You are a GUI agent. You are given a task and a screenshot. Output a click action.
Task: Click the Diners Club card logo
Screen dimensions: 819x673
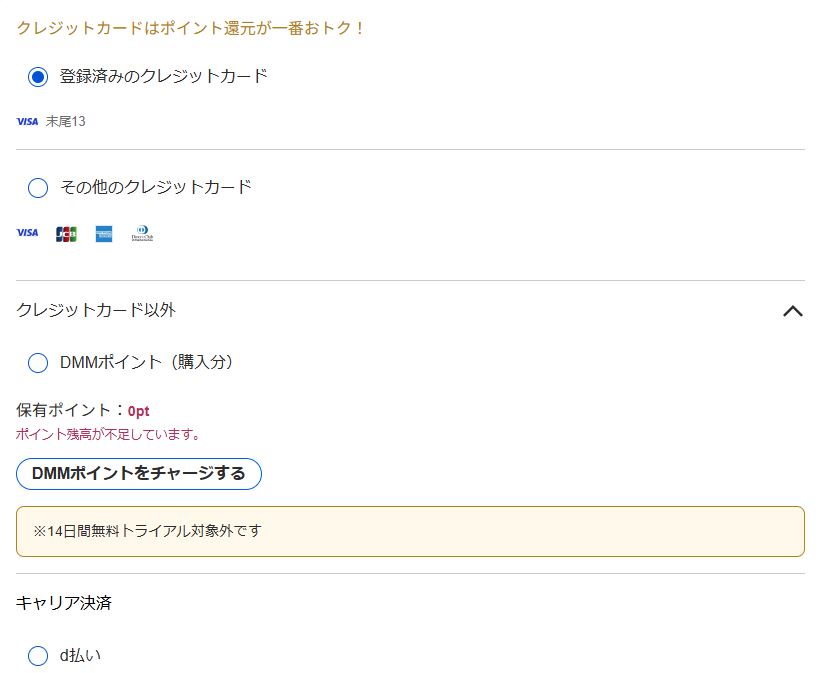pos(142,234)
